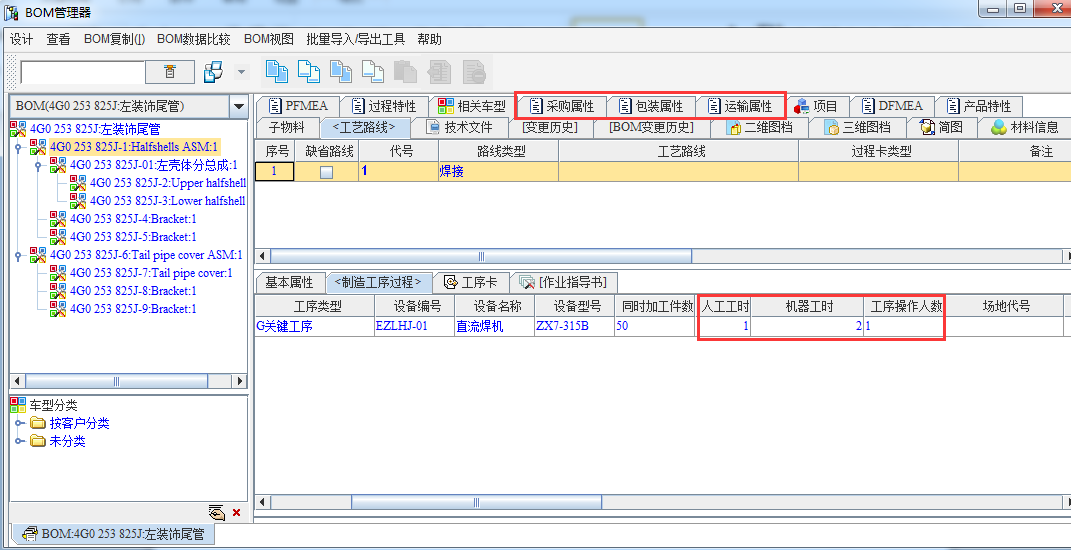This screenshot has width=1071, height=550.
Task: Expand the 未分类 folder node
Action: (19, 441)
